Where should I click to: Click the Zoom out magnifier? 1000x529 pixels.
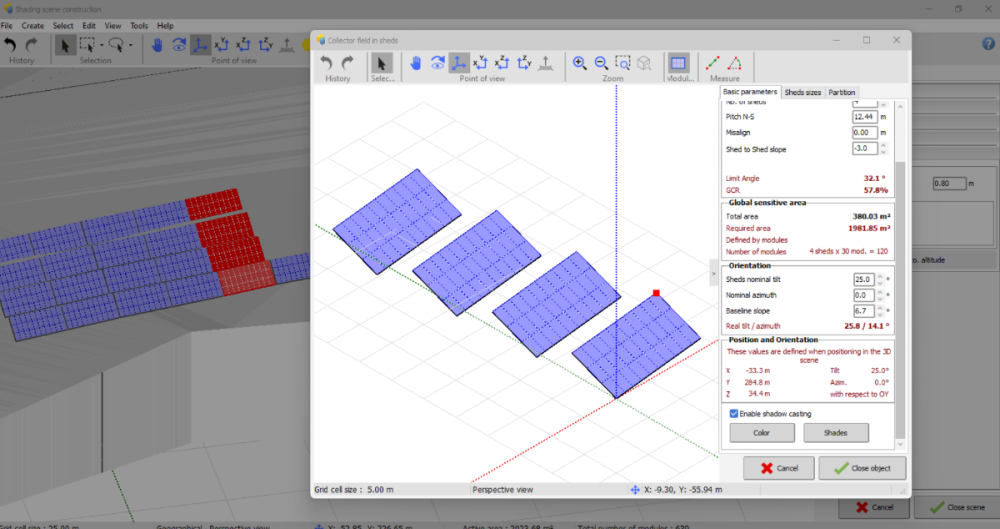[601, 63]
